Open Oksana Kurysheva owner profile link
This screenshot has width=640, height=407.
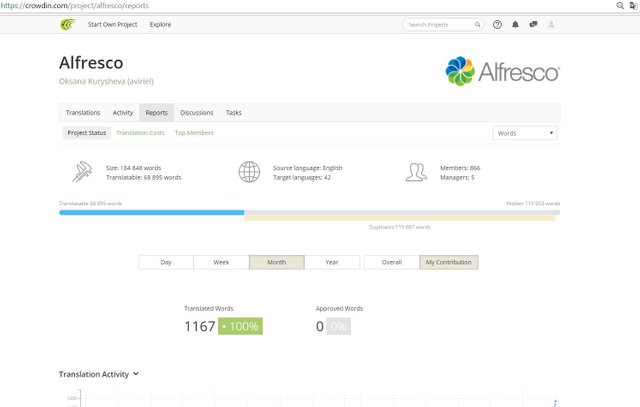point(92,81)
